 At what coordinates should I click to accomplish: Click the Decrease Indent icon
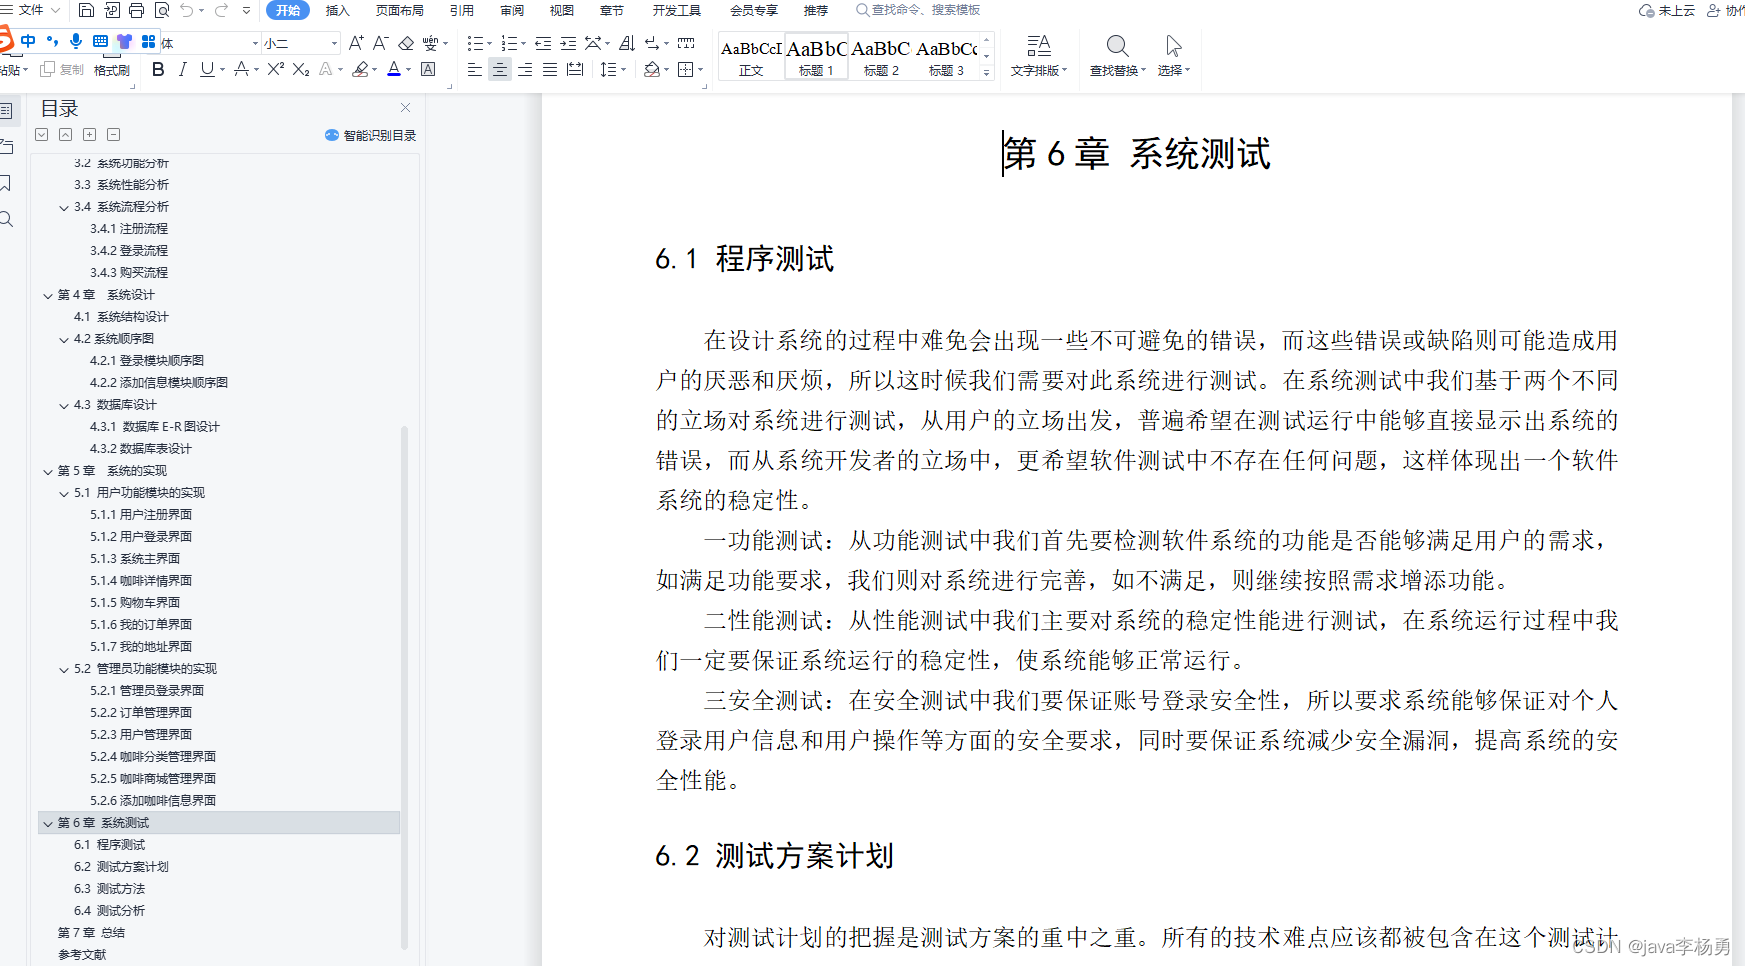tap(543, 43)
